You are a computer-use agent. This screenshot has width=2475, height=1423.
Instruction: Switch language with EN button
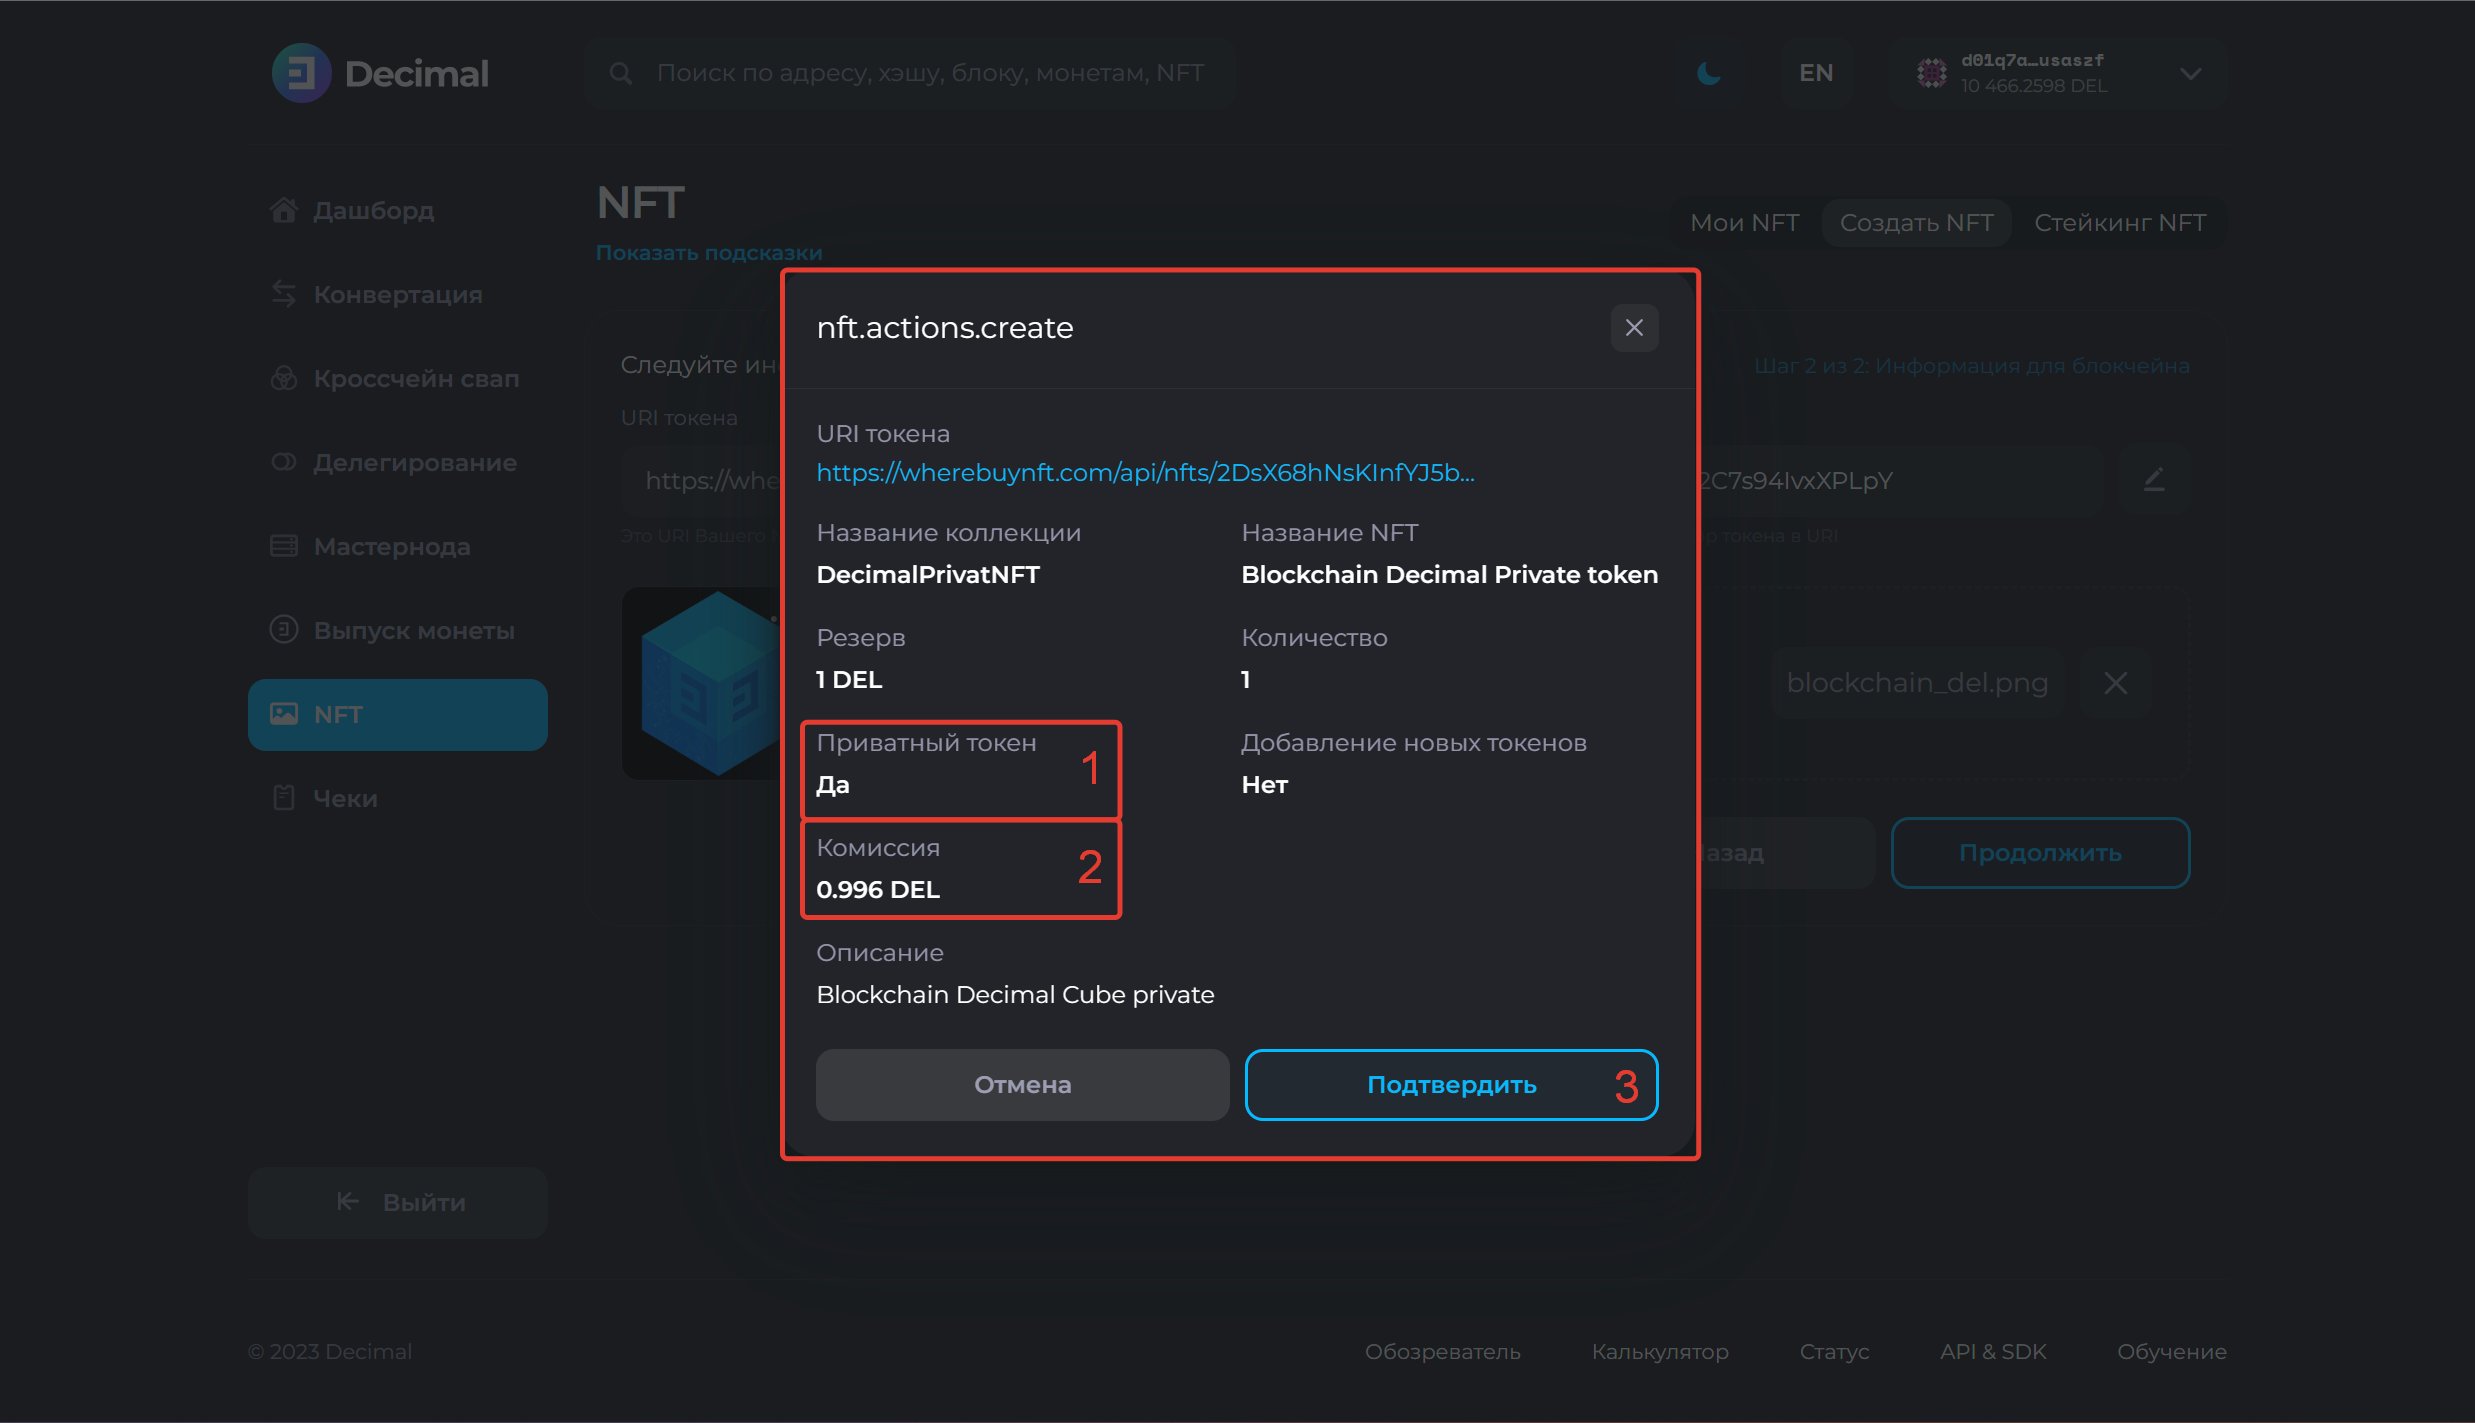(x=1815, y=73)
